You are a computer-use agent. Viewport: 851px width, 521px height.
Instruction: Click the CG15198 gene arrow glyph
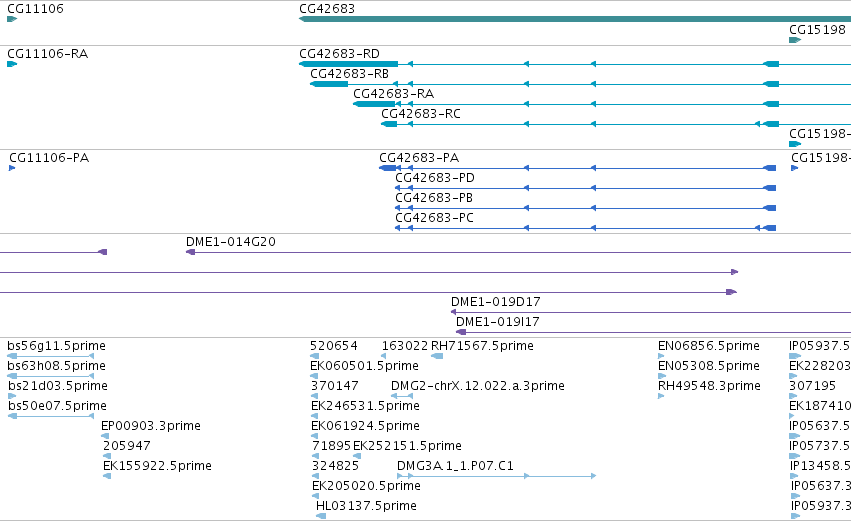795,40
